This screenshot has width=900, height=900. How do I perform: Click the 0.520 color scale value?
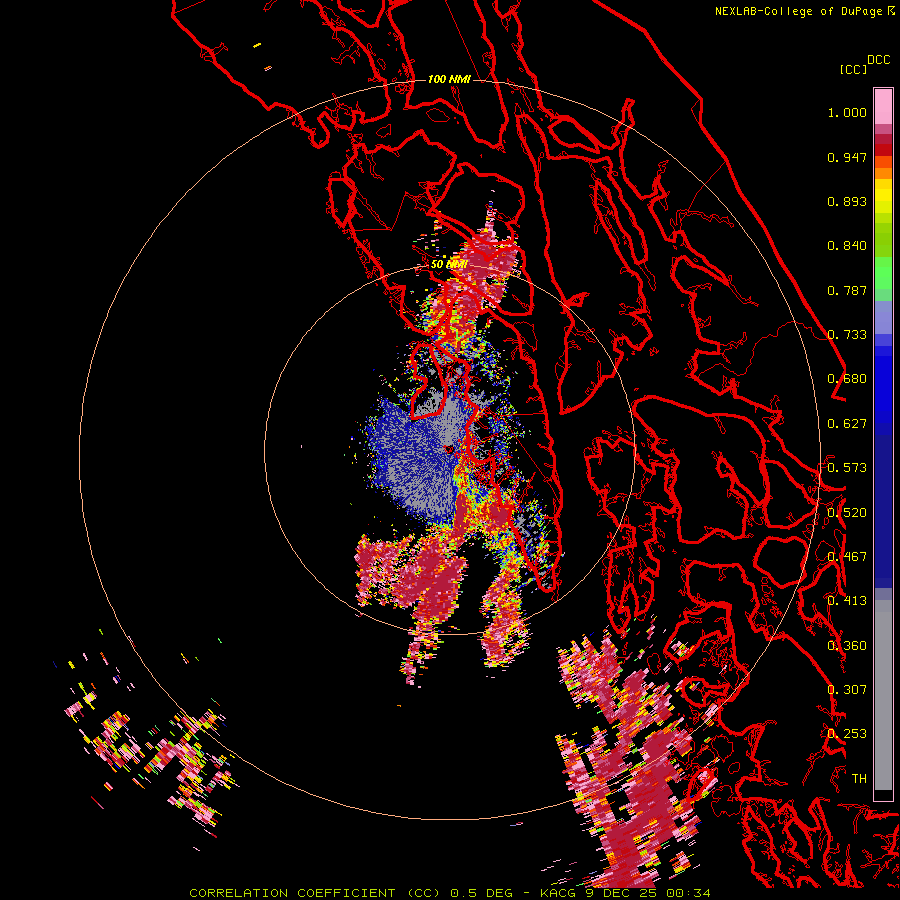tap(847, 513)
